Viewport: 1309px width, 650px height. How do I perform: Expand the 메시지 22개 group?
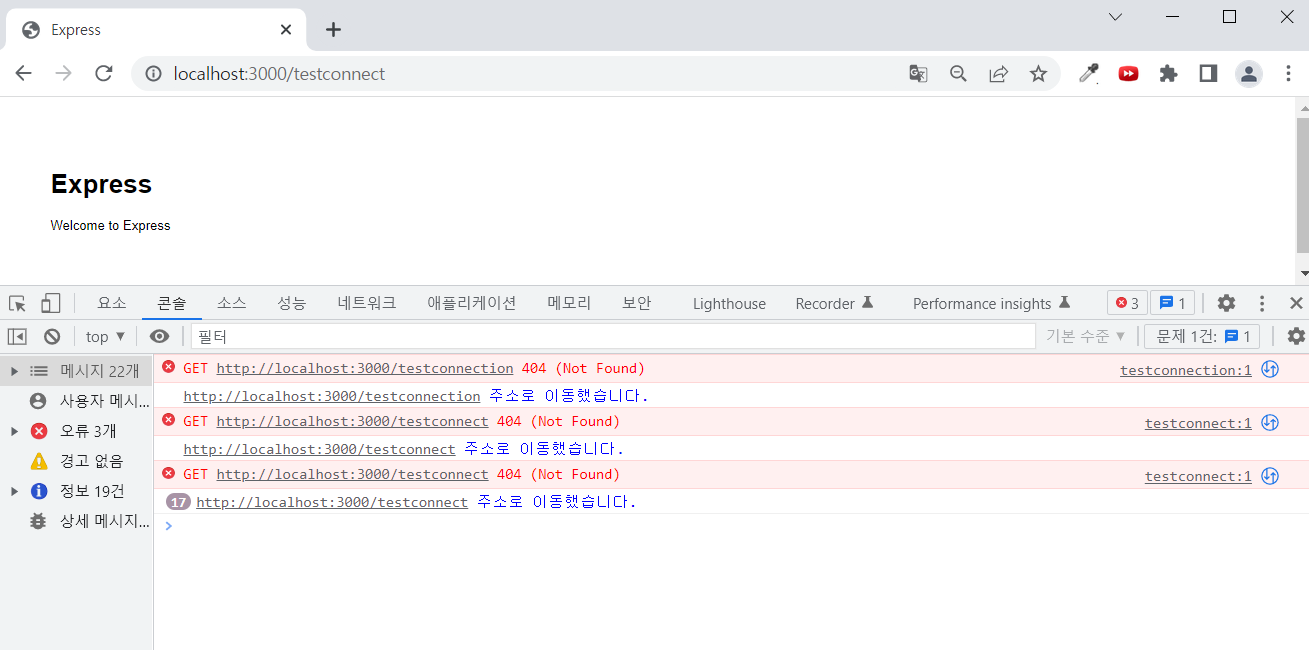click(x=14, y=371)
